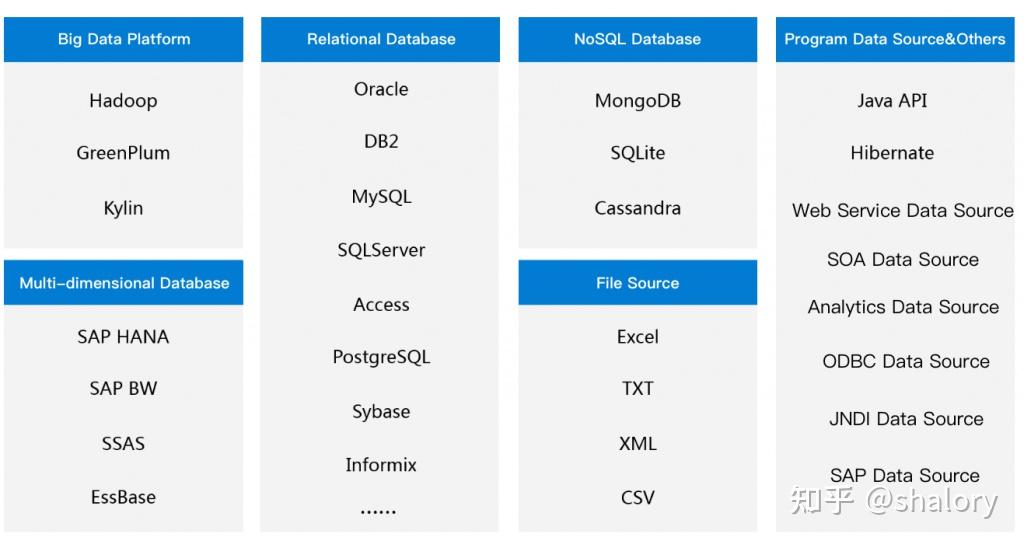Open the File Source header
This screenshot has height=548, width=1024.
coord(637,283)
